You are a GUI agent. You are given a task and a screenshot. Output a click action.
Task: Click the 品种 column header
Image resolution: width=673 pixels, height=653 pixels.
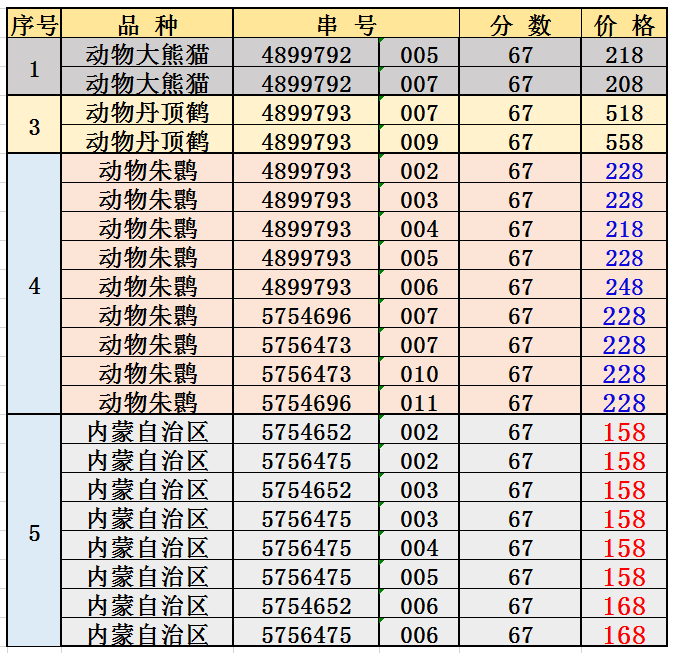tap(147, 25)
